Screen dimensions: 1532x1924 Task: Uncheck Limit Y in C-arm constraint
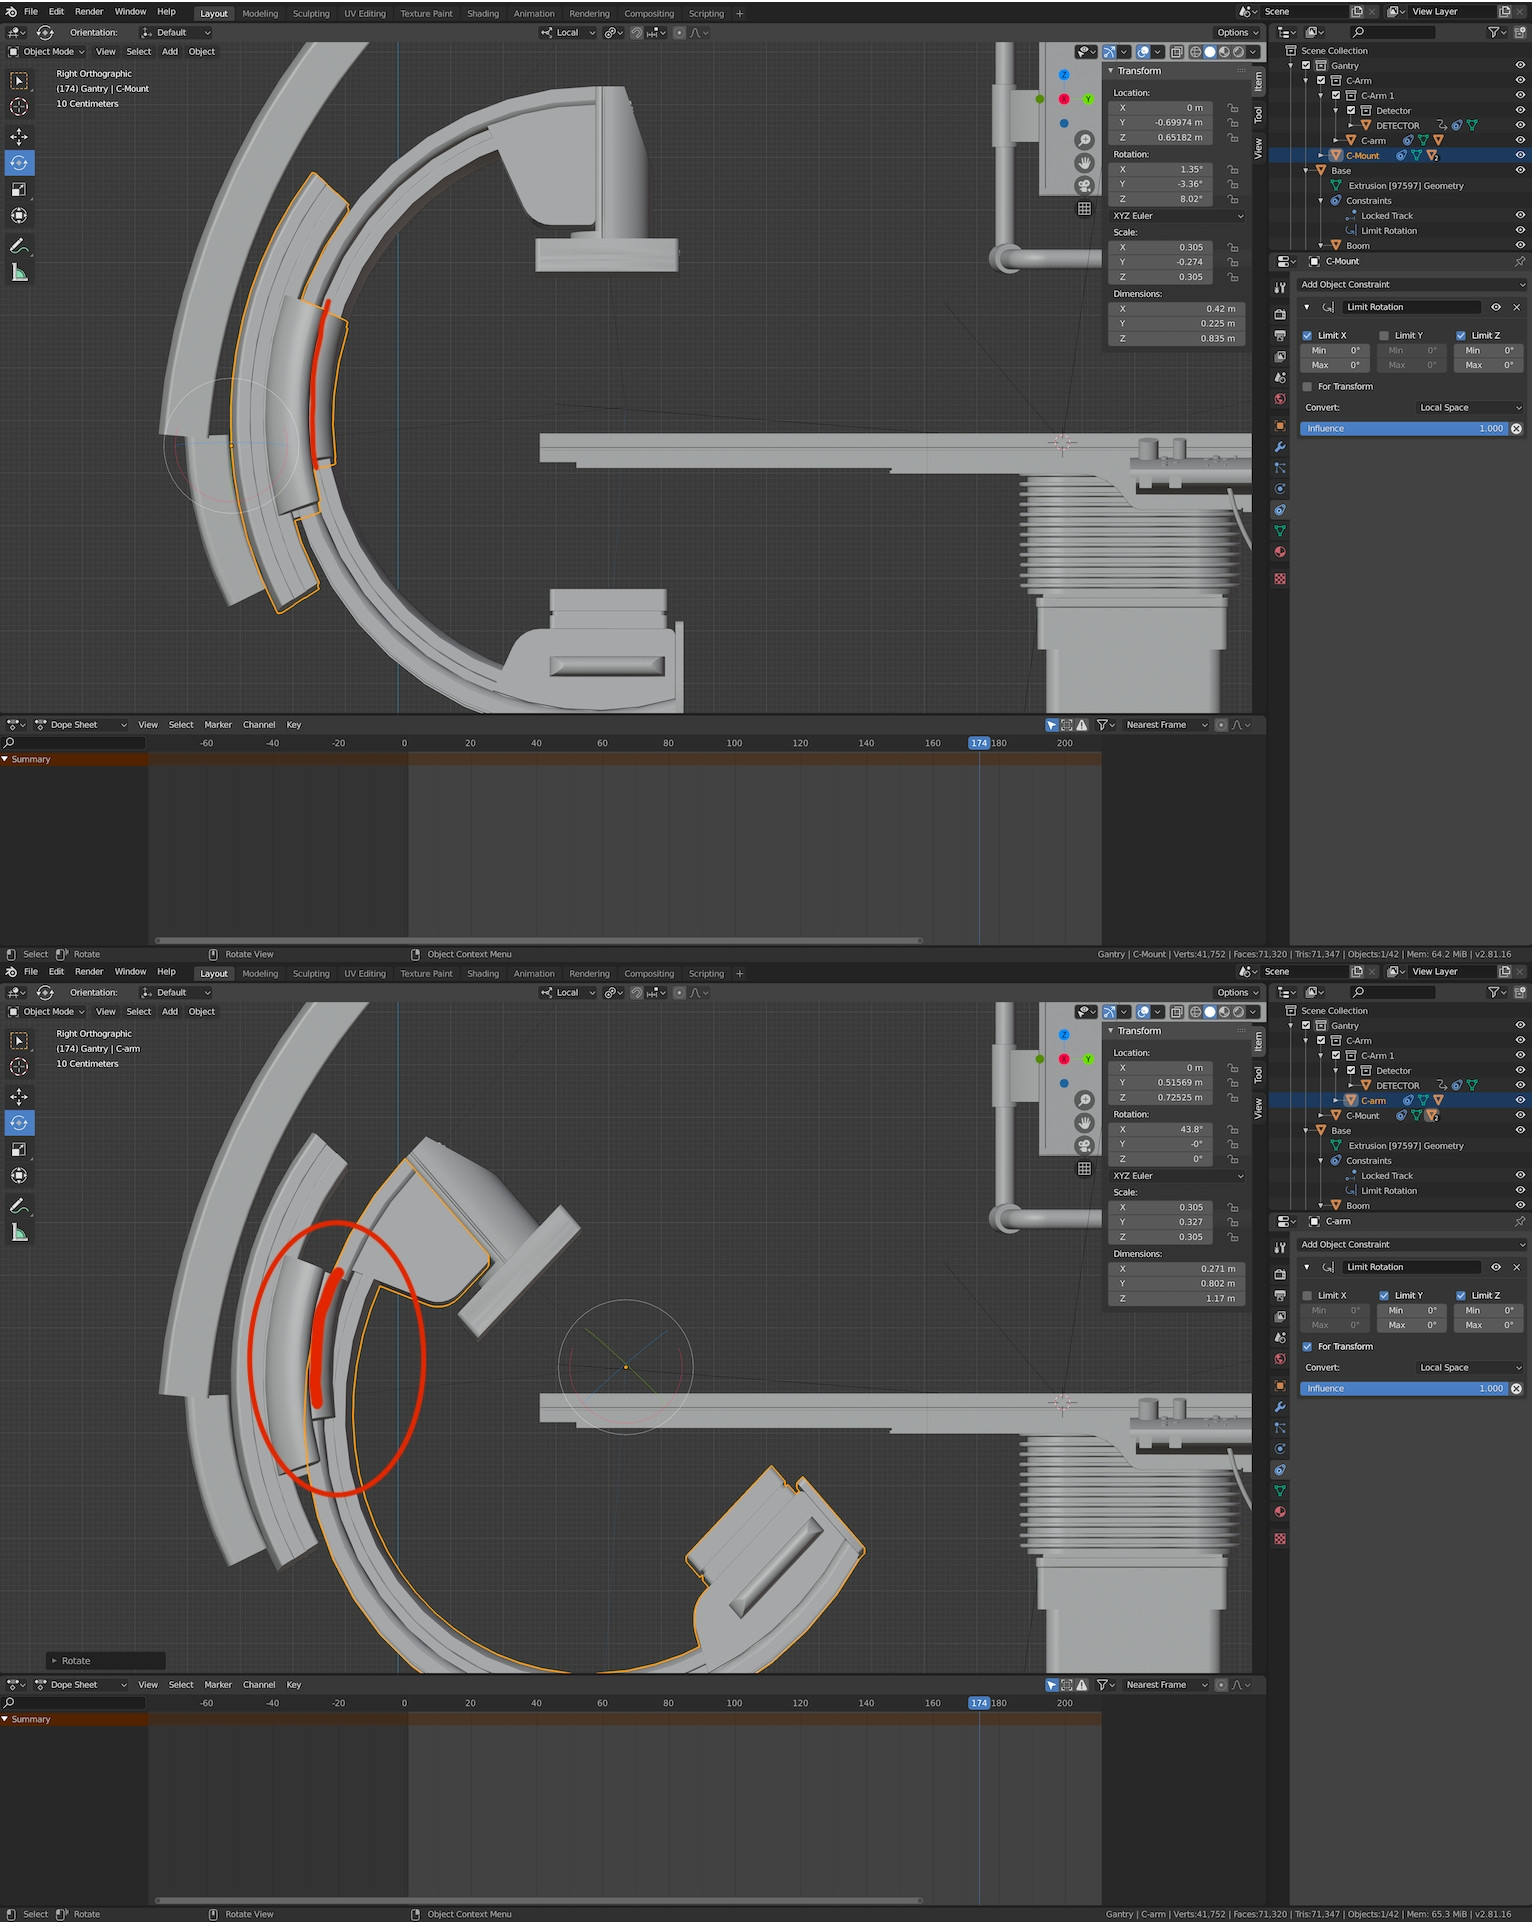pyautogui.click(x=1384, y=1296)
